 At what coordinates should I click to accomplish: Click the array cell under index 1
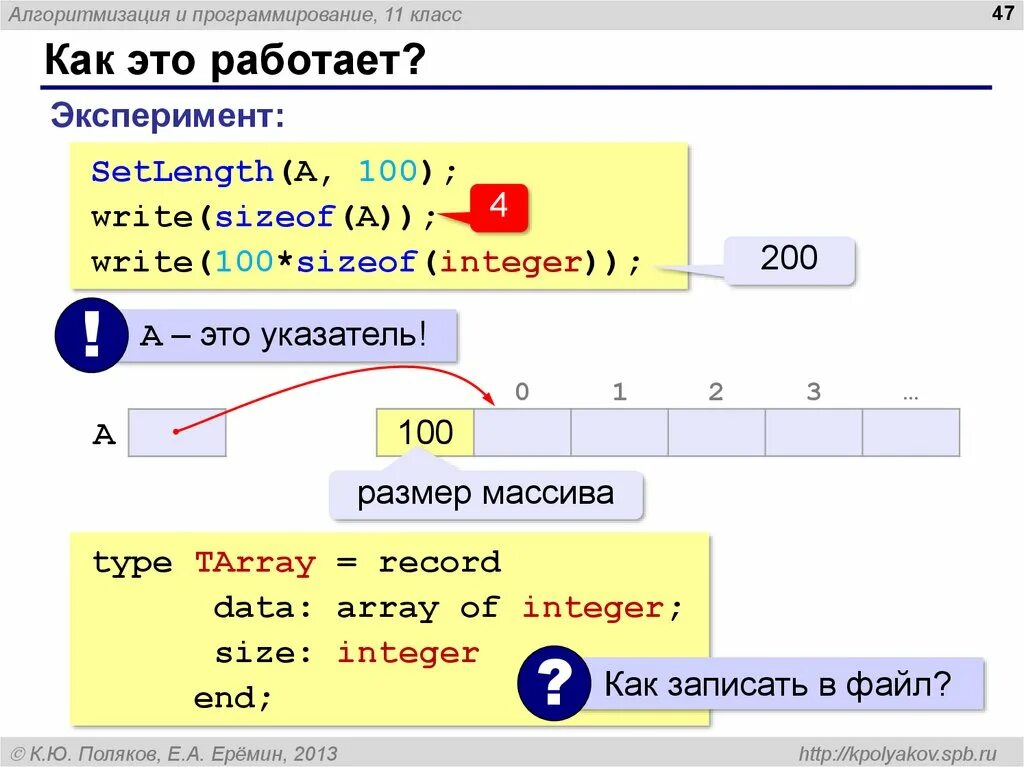pyautogui.click(x=619, y=432)
